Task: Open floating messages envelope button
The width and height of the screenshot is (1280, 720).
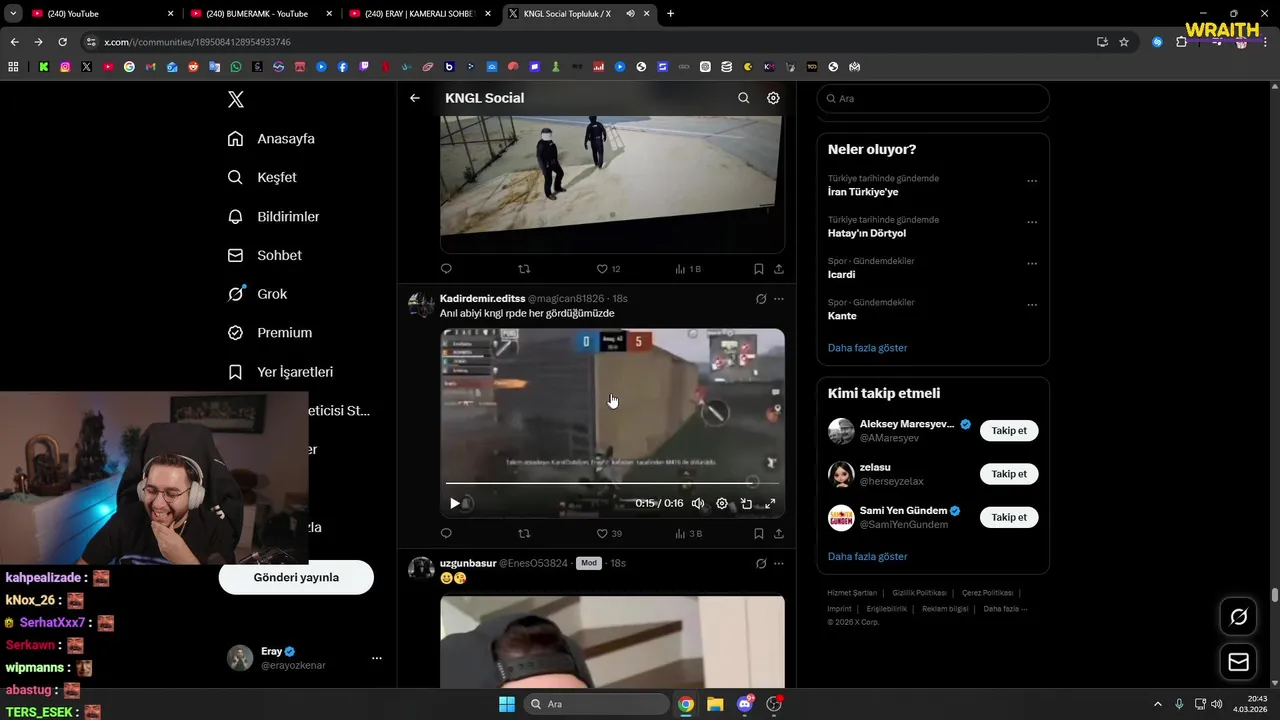Action: coord(1238,662)
